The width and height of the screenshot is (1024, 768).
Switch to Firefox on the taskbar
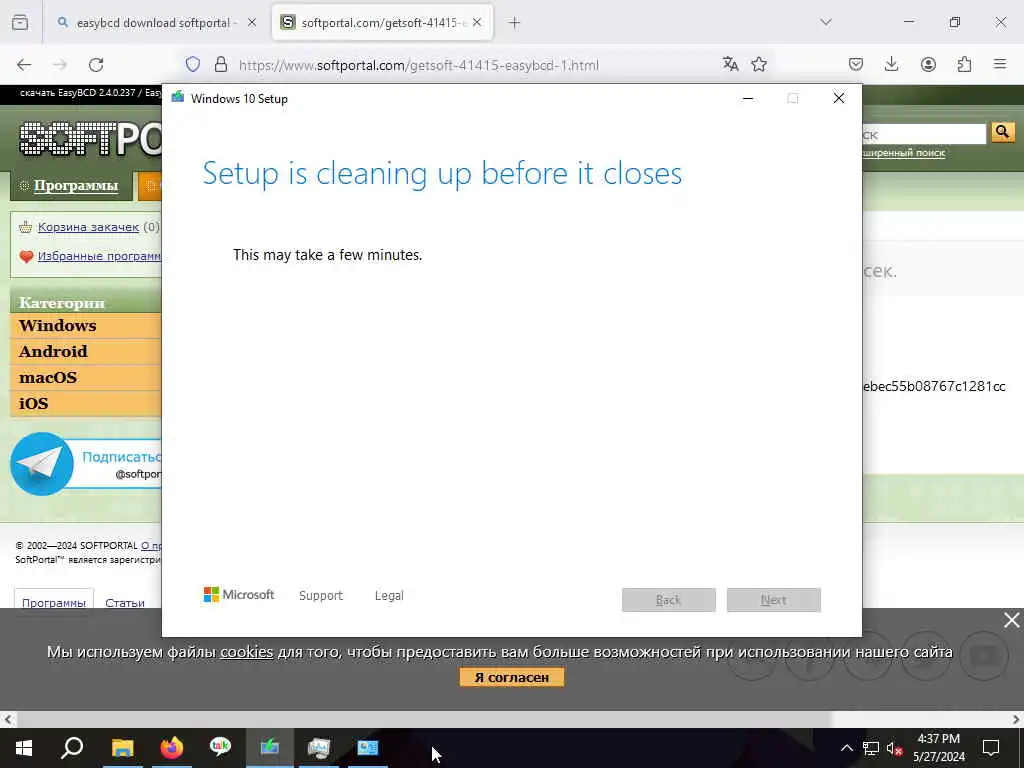point(172,748)
